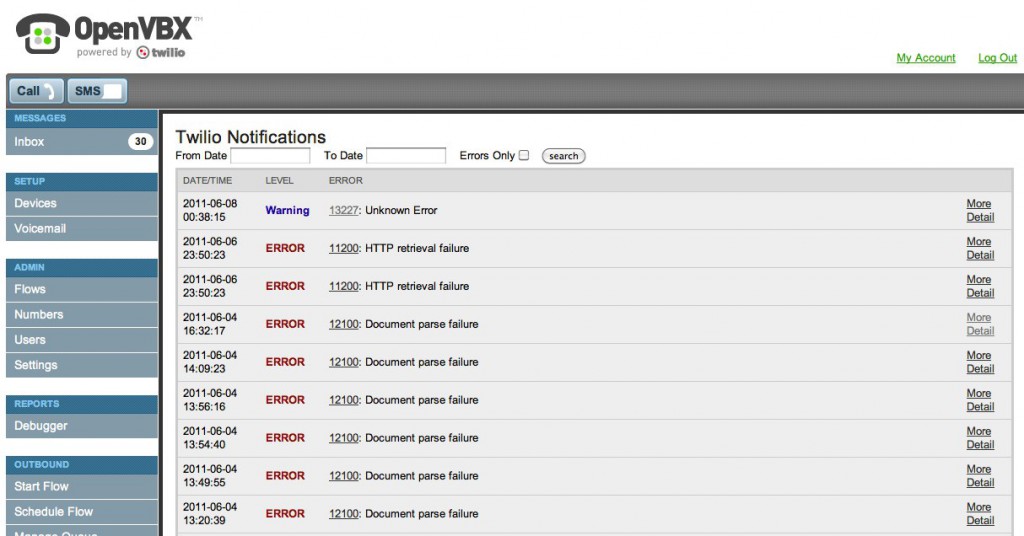The height and width of the screenshot is (536, 1024).
Task: Click the 2011-06-08 00:38:15 timestamp
Action: 210,210
